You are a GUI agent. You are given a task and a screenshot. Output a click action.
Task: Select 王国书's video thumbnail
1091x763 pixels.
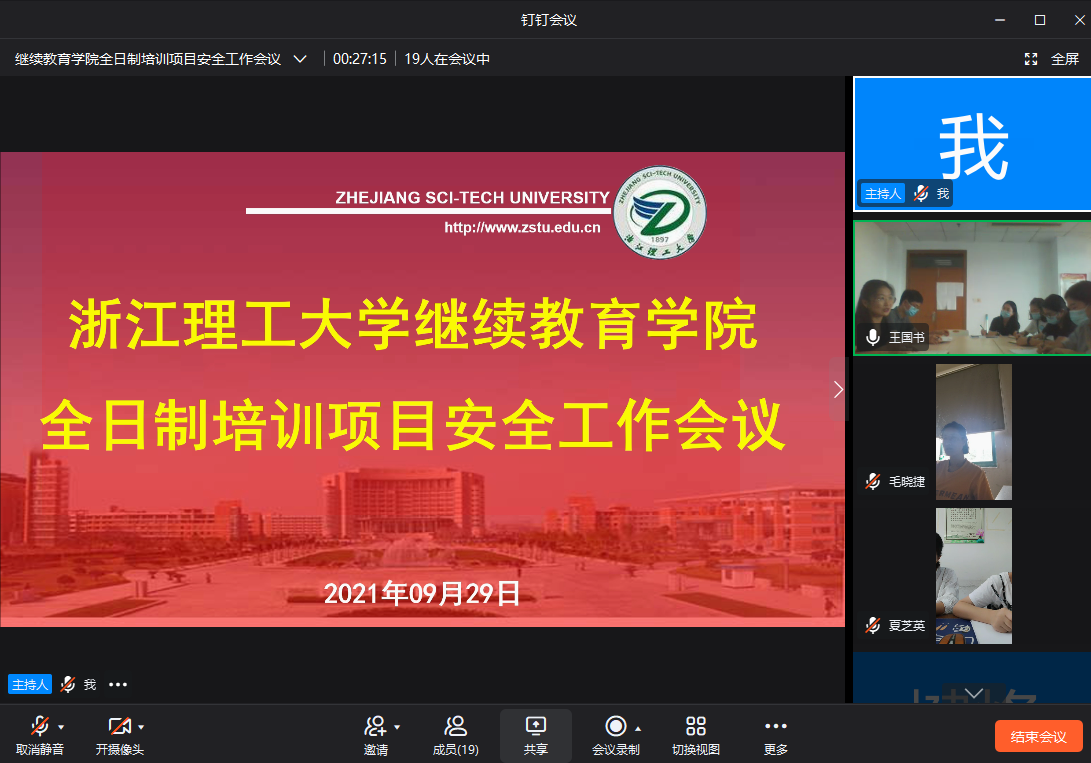tap(971, 288)
